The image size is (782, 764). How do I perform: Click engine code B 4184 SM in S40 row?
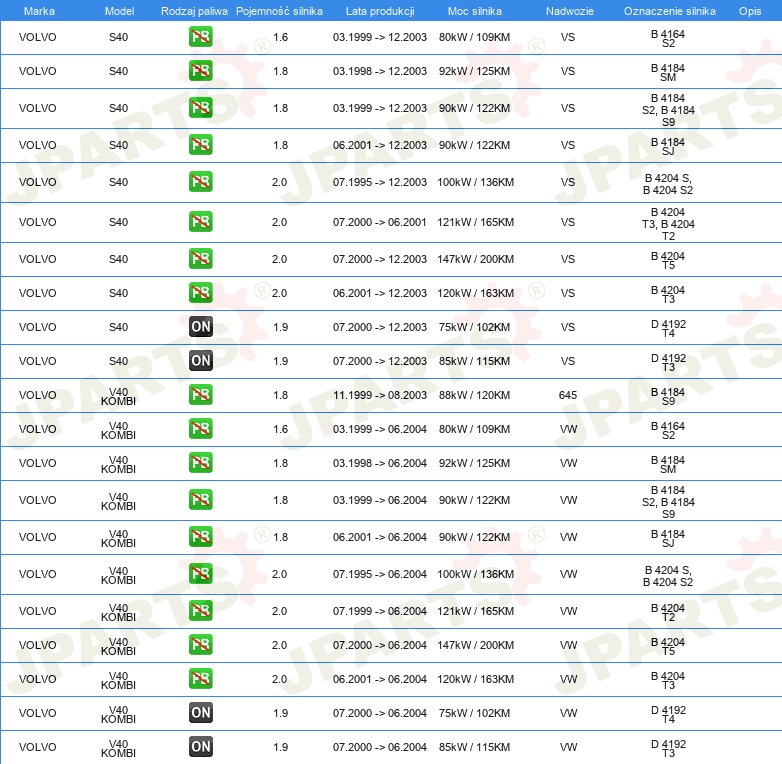coord(668,72)
